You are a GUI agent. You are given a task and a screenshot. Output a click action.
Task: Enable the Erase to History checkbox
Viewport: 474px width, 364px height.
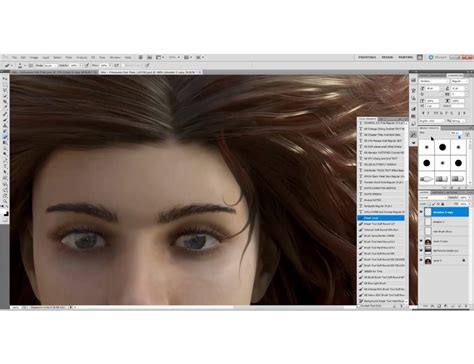[123, 65]
